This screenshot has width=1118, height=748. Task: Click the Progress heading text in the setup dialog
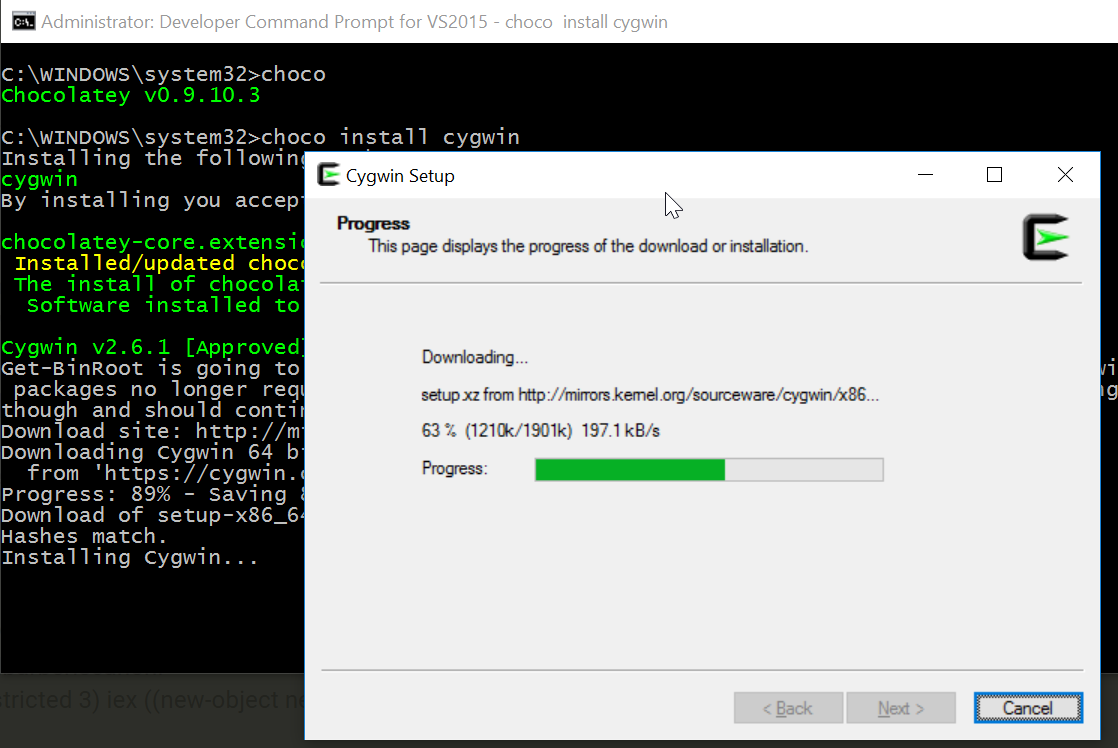(373, 223)
